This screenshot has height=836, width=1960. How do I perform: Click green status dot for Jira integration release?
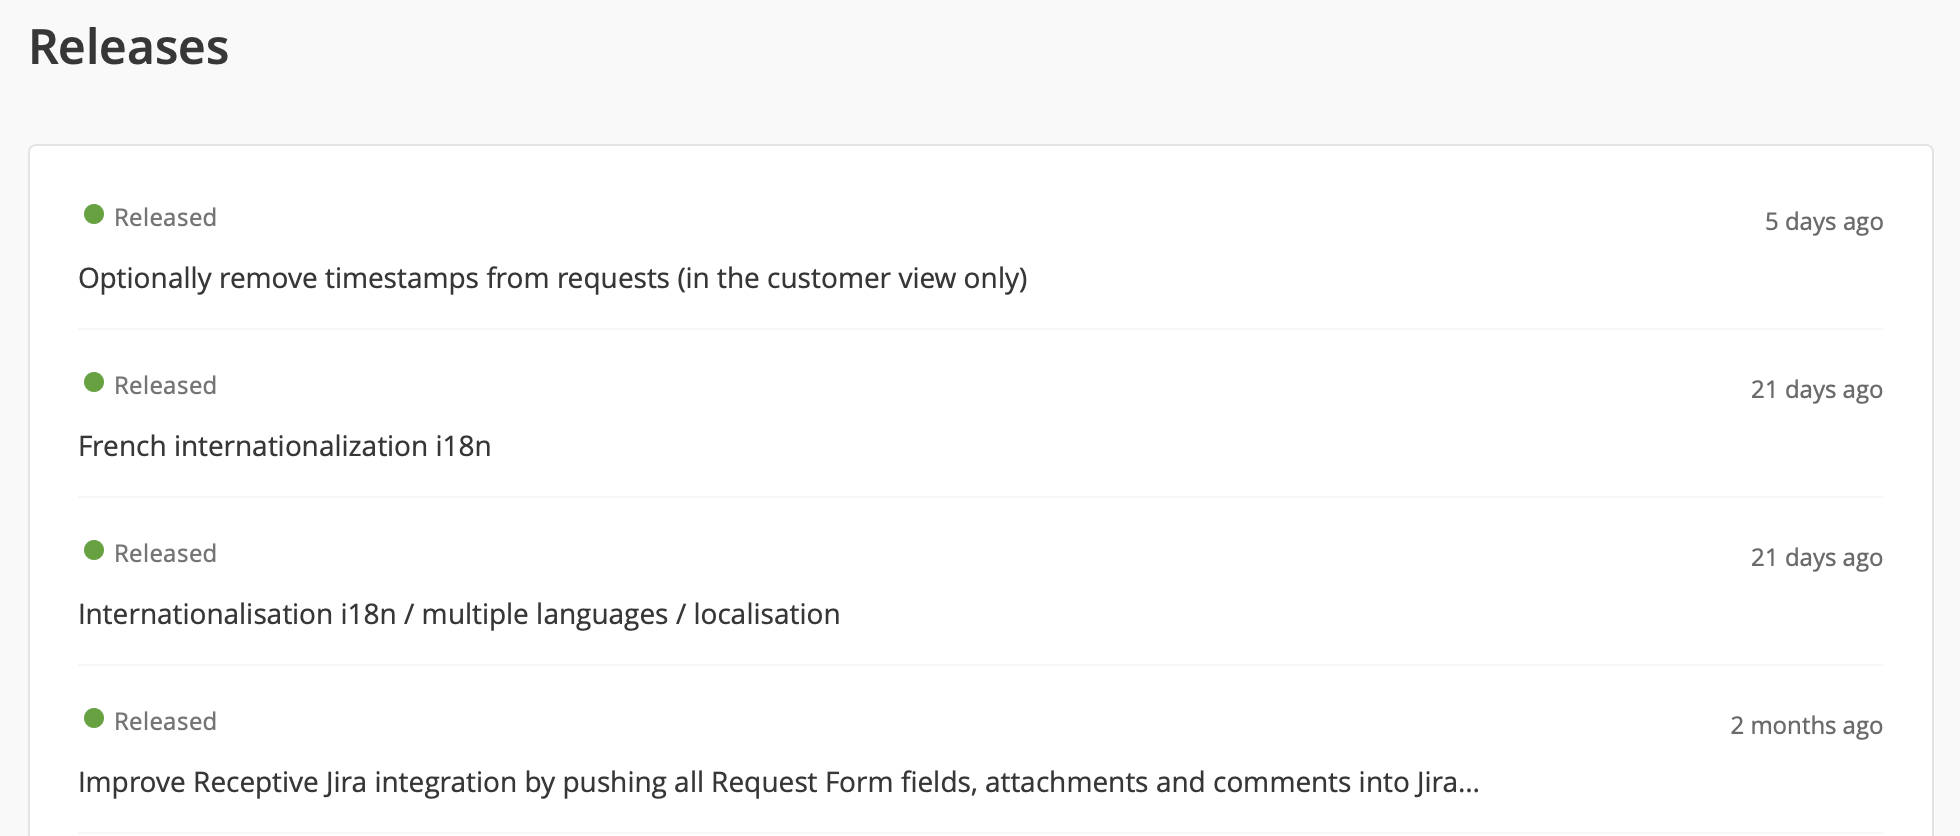(x=94, y=718)
